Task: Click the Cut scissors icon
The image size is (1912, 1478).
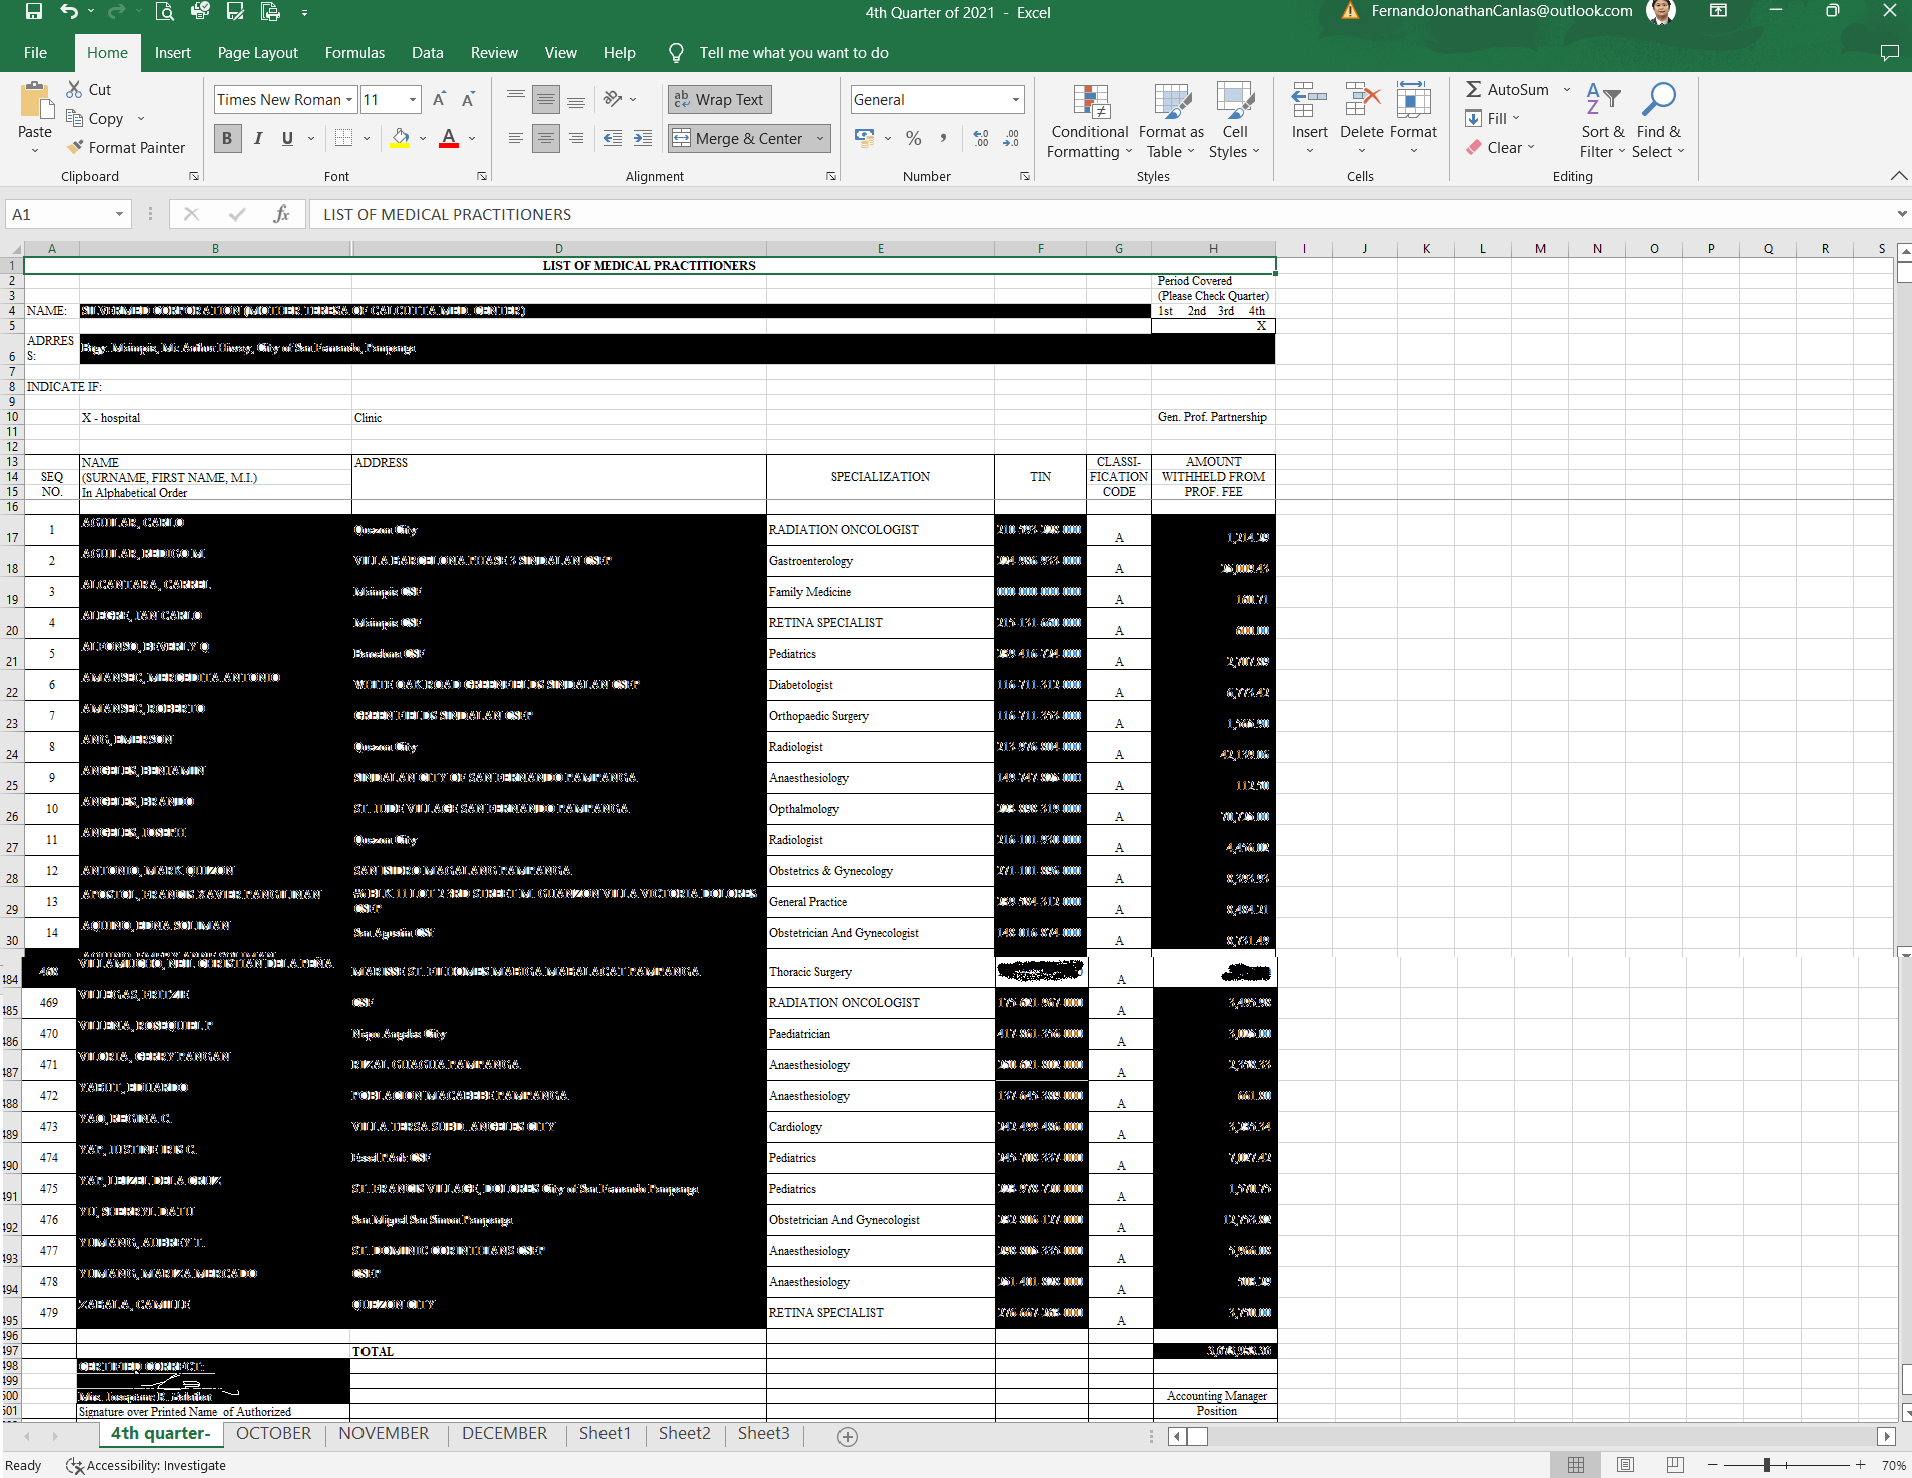Action: (75, 89)
